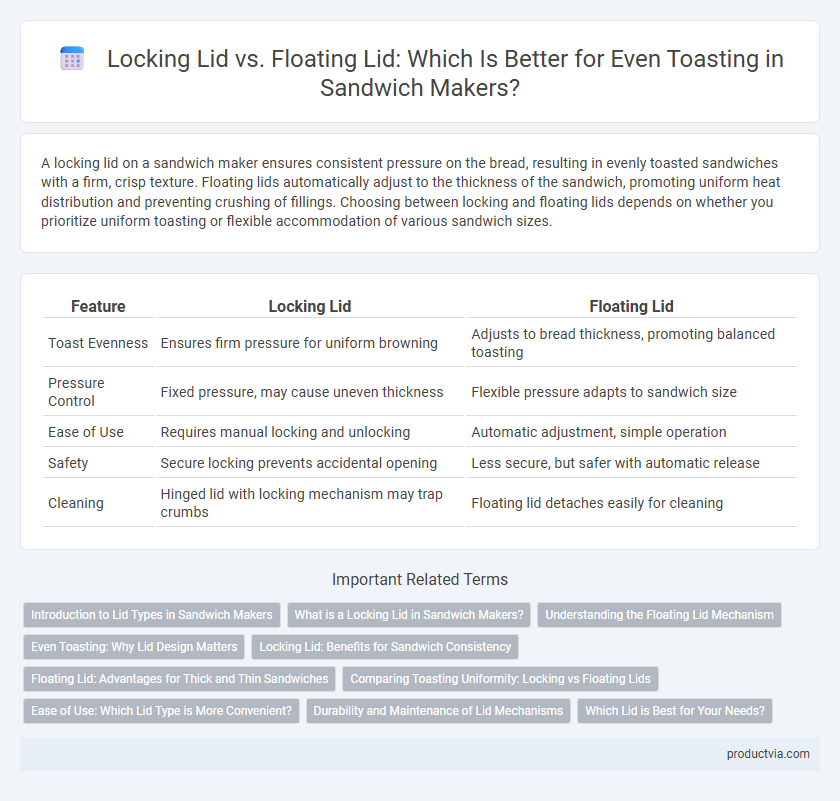Viewport: 840px width, 801px height.
Task: Click the Toast Evenness row label
Action: coord(98,343)
